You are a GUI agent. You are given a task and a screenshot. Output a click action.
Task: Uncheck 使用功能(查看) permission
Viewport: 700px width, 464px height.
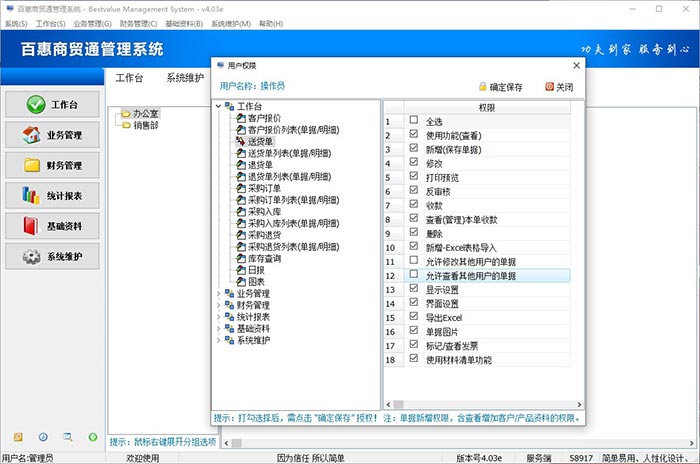coord(414,134)
